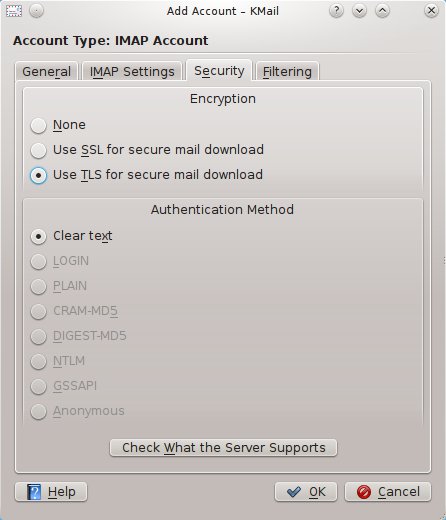The height and width of the screenshot is (520, 446).
Task: Switch to the Filtering tab
Action: (x=287, y=72)
